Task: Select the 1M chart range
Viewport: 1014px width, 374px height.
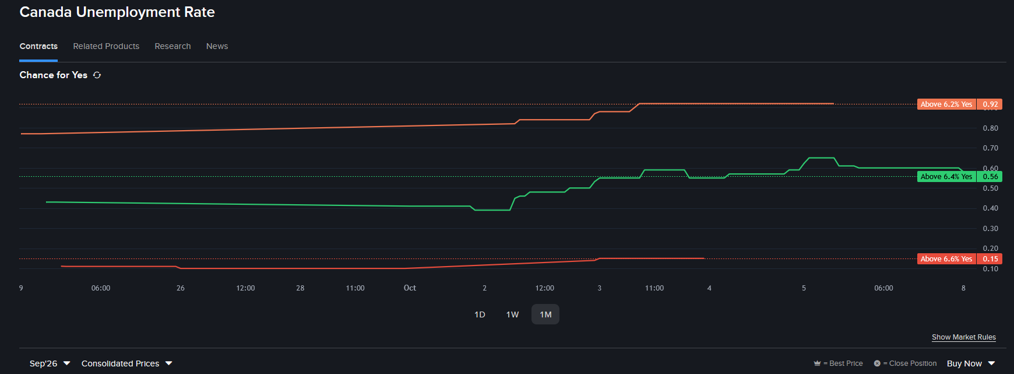Action: click(545, 314)
